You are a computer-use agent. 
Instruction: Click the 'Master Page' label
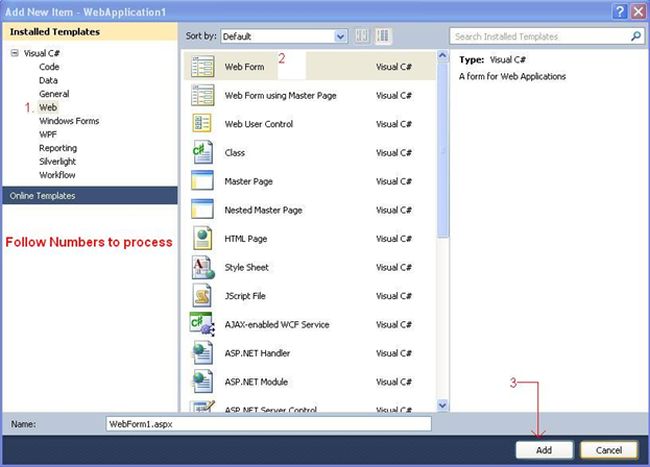tap(248, 181)
